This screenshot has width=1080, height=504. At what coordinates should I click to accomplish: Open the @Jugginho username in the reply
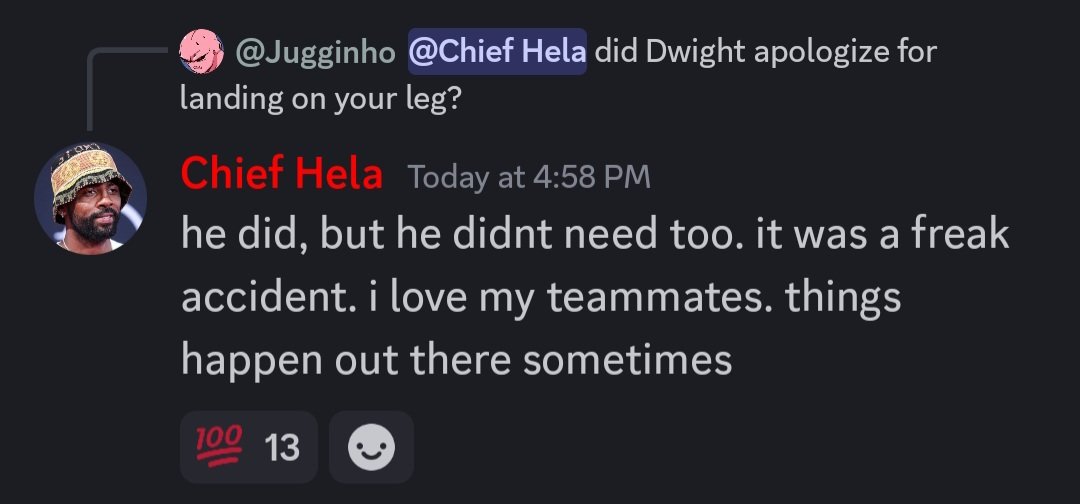[315, 51]
